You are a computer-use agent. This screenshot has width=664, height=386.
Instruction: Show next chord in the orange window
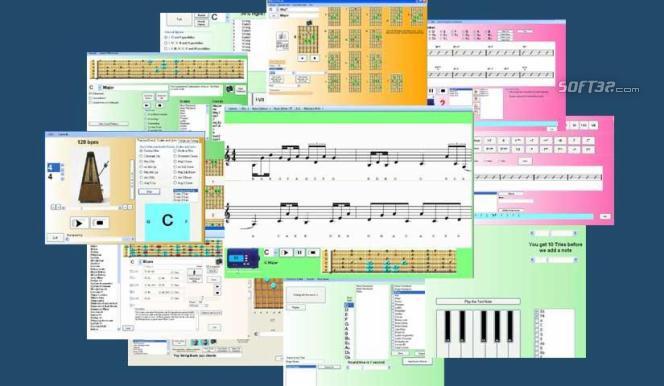(x=314, y=58)
